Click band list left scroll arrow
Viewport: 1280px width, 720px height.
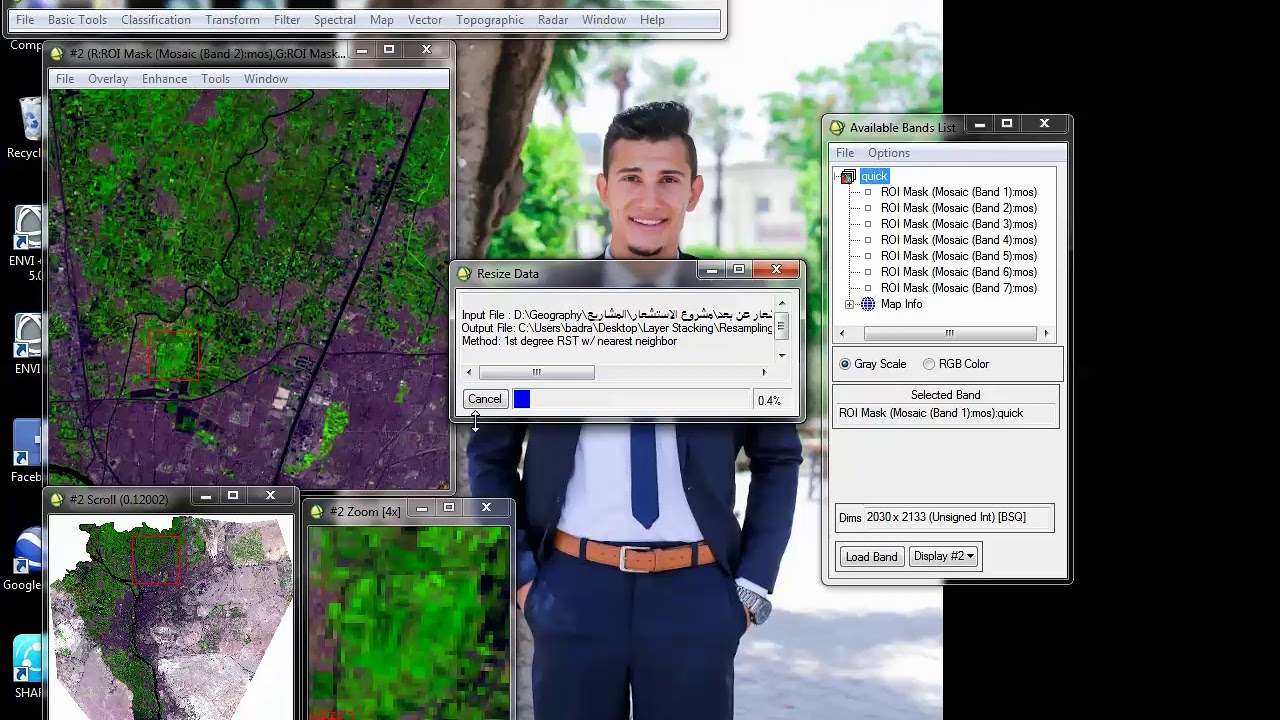coord(842,333)
